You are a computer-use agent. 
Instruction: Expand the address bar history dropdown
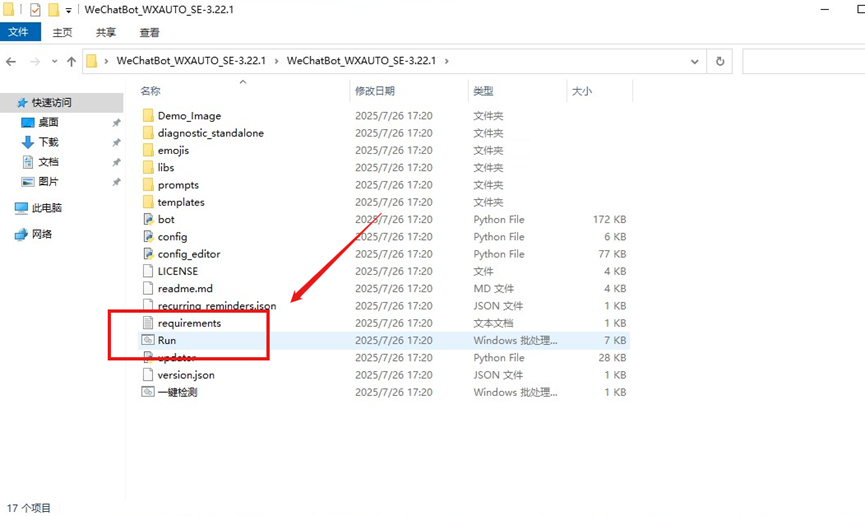point(695,61)
